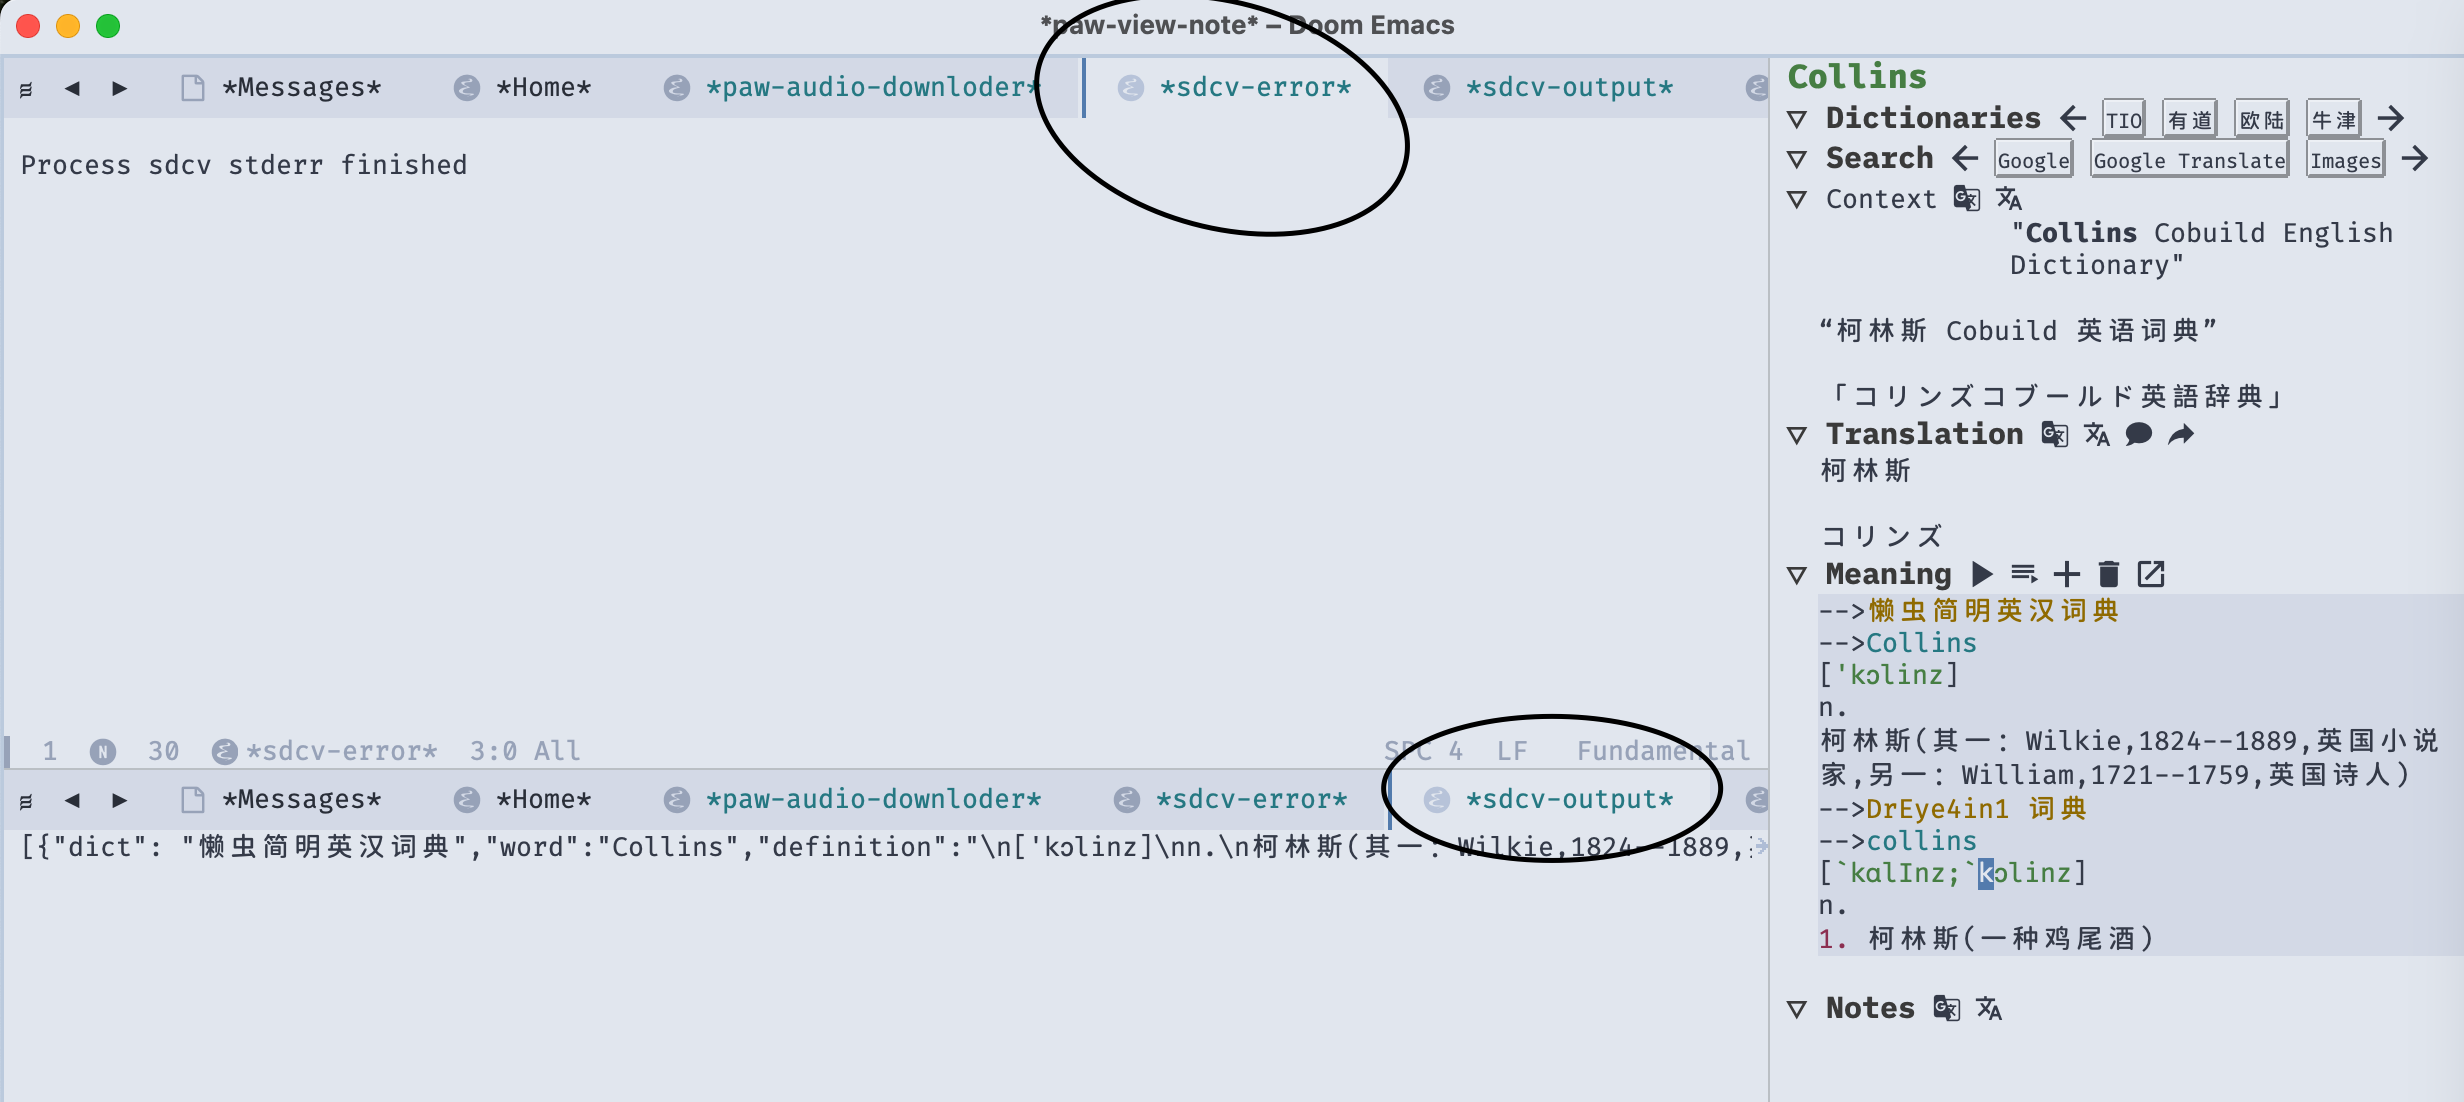Go to previous tab in the lower tab bar
This screenshot has width=2464, height=1102.
pyautogui.click(x=72, y=800)
